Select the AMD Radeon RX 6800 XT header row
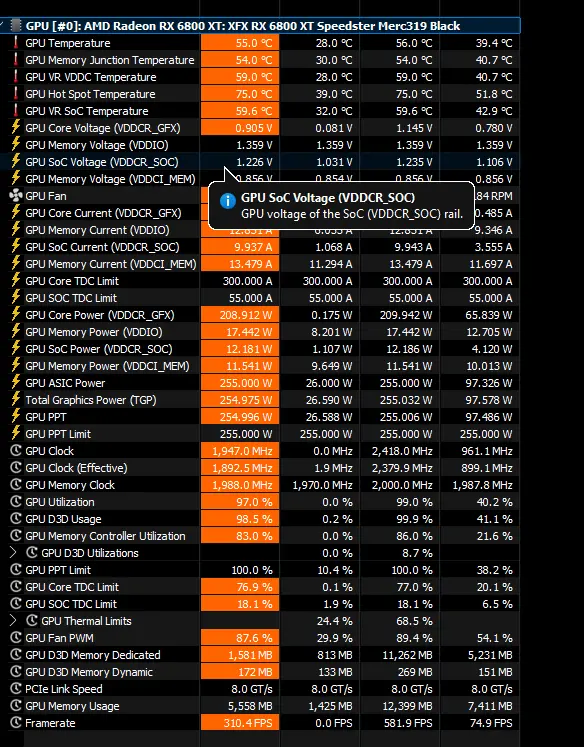The width and height of the screenshot is (584, 747). click(x=260, y=26)
